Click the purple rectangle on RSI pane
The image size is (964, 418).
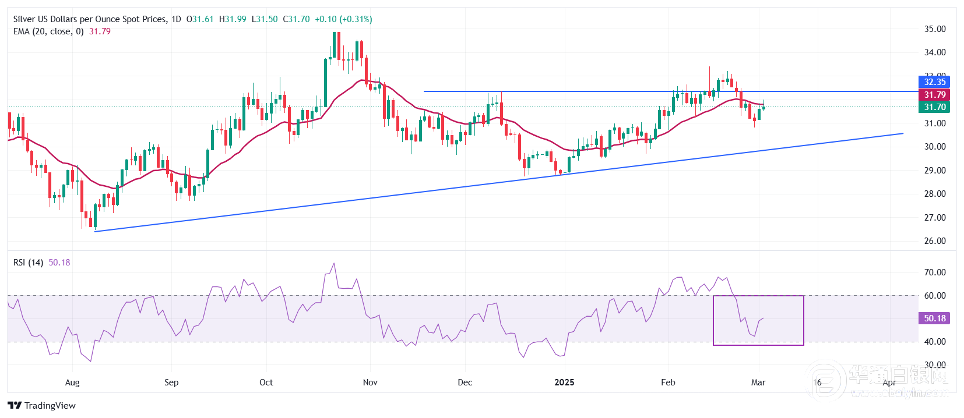(758, 320)
